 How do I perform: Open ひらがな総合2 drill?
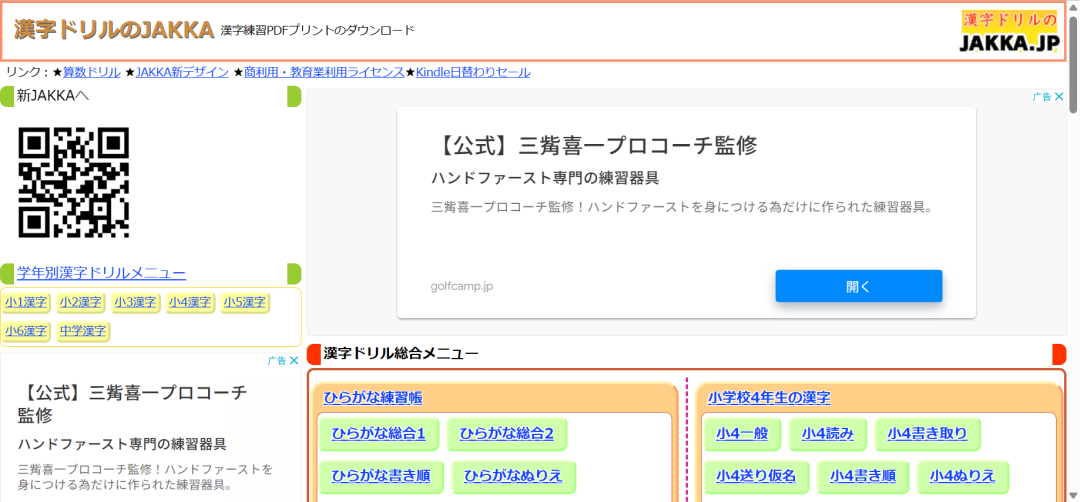(507, 434)
